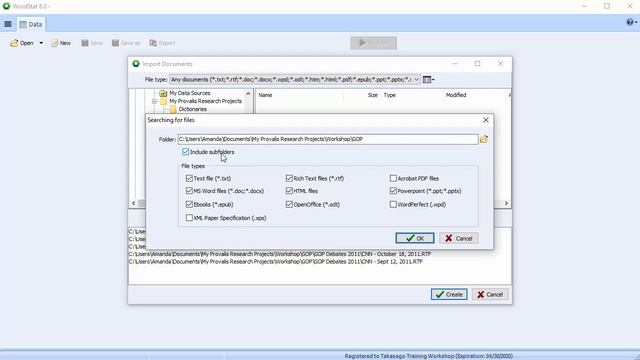This screenshot has width=640, height=360.
Task: Click registration status bar text
Action: pos(429,356)
